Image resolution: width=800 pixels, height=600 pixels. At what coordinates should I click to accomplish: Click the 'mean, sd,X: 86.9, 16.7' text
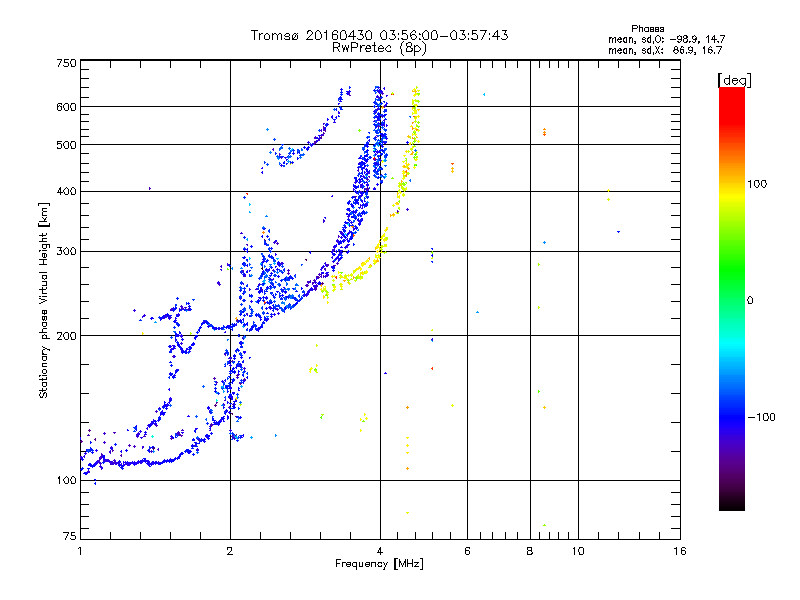pyautogui.click(x=665, y=50)
